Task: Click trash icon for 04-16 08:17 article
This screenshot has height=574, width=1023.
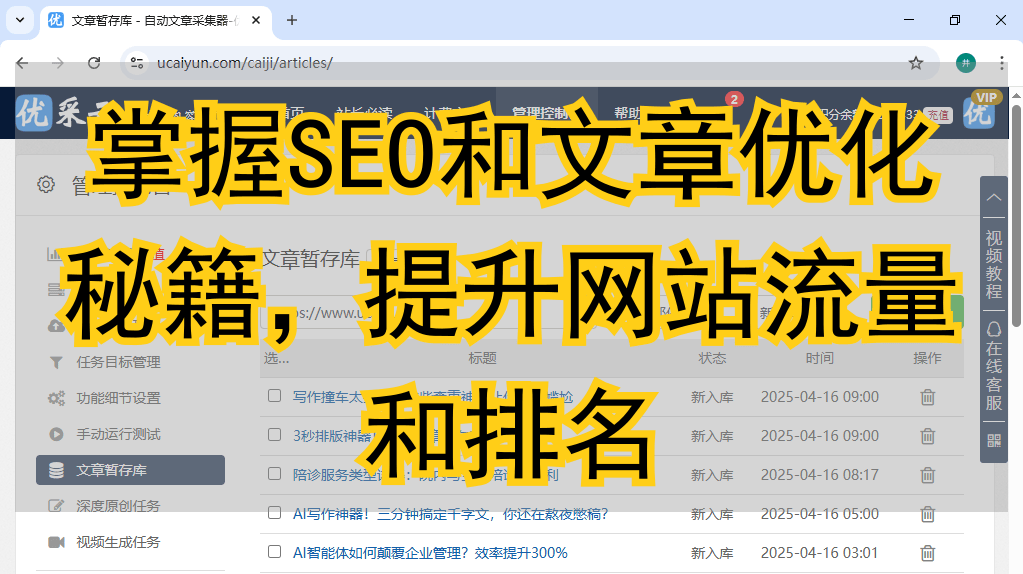Action: pos(927,475)
